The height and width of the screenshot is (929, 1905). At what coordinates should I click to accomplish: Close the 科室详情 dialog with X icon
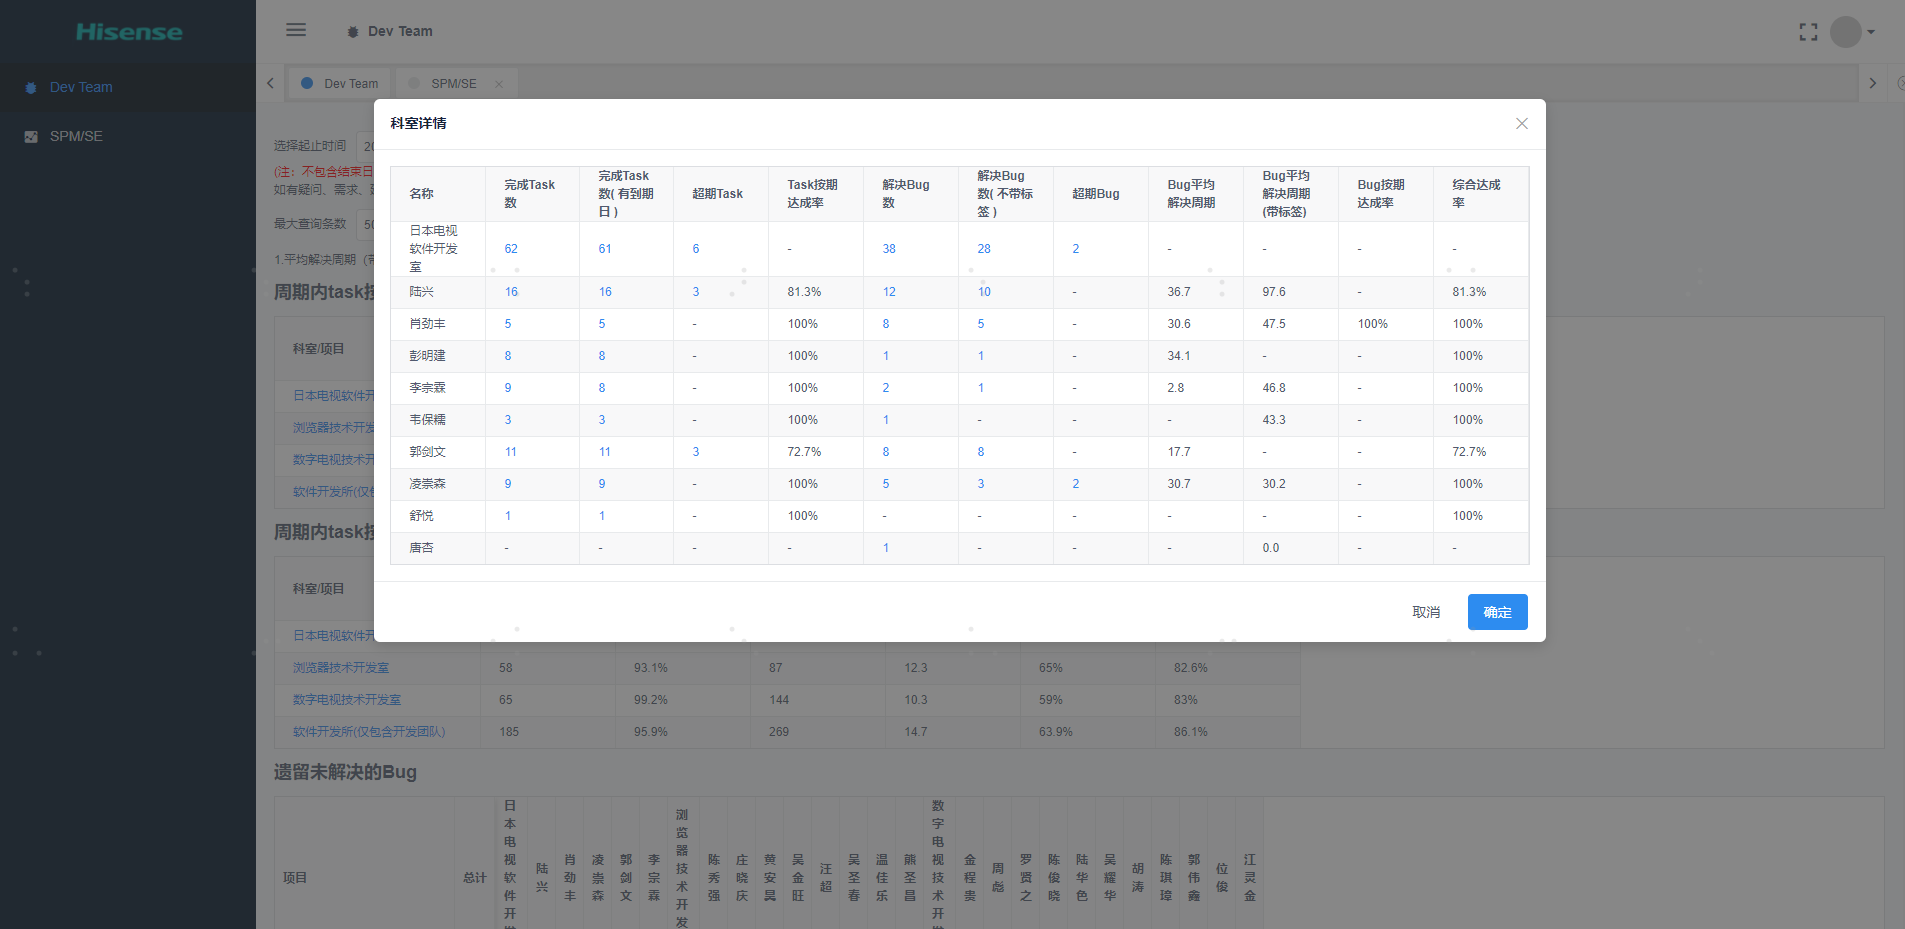coord(1521,124)
